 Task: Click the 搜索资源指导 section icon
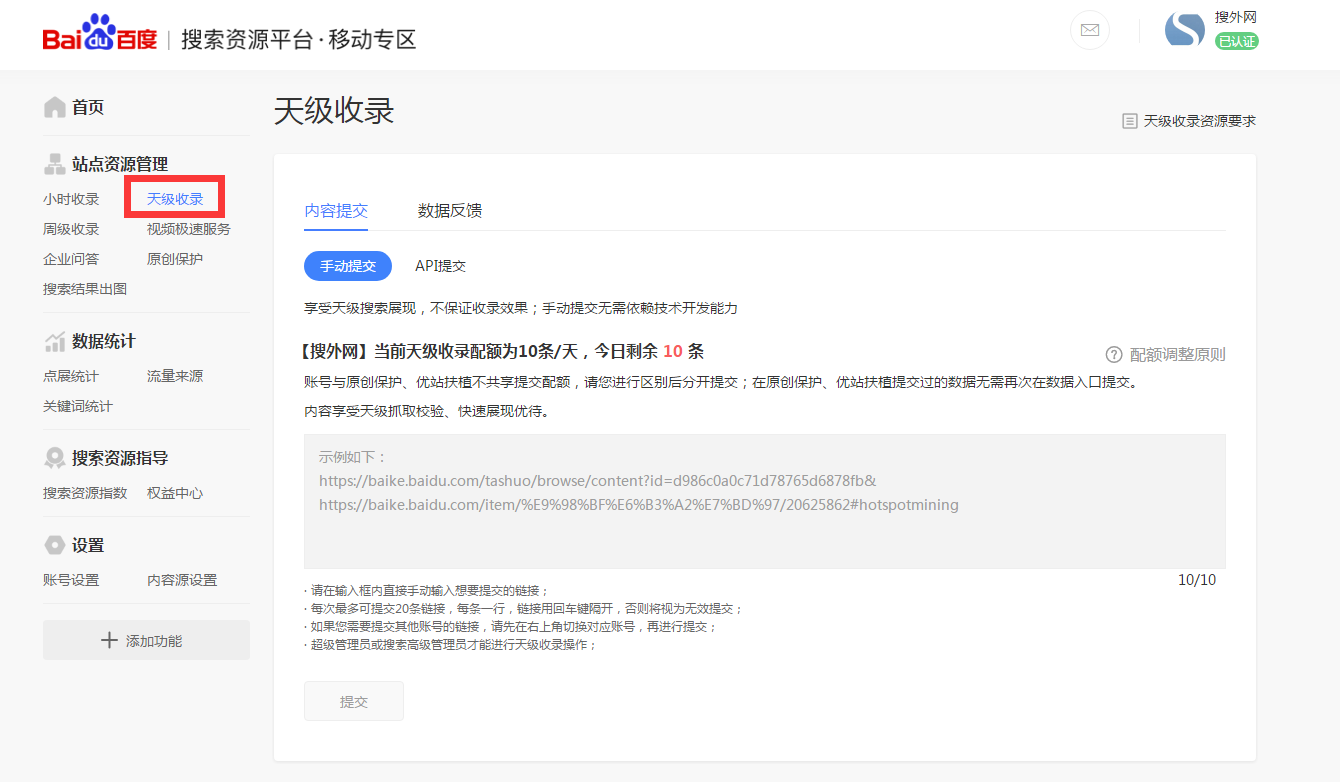click(55, 455)
